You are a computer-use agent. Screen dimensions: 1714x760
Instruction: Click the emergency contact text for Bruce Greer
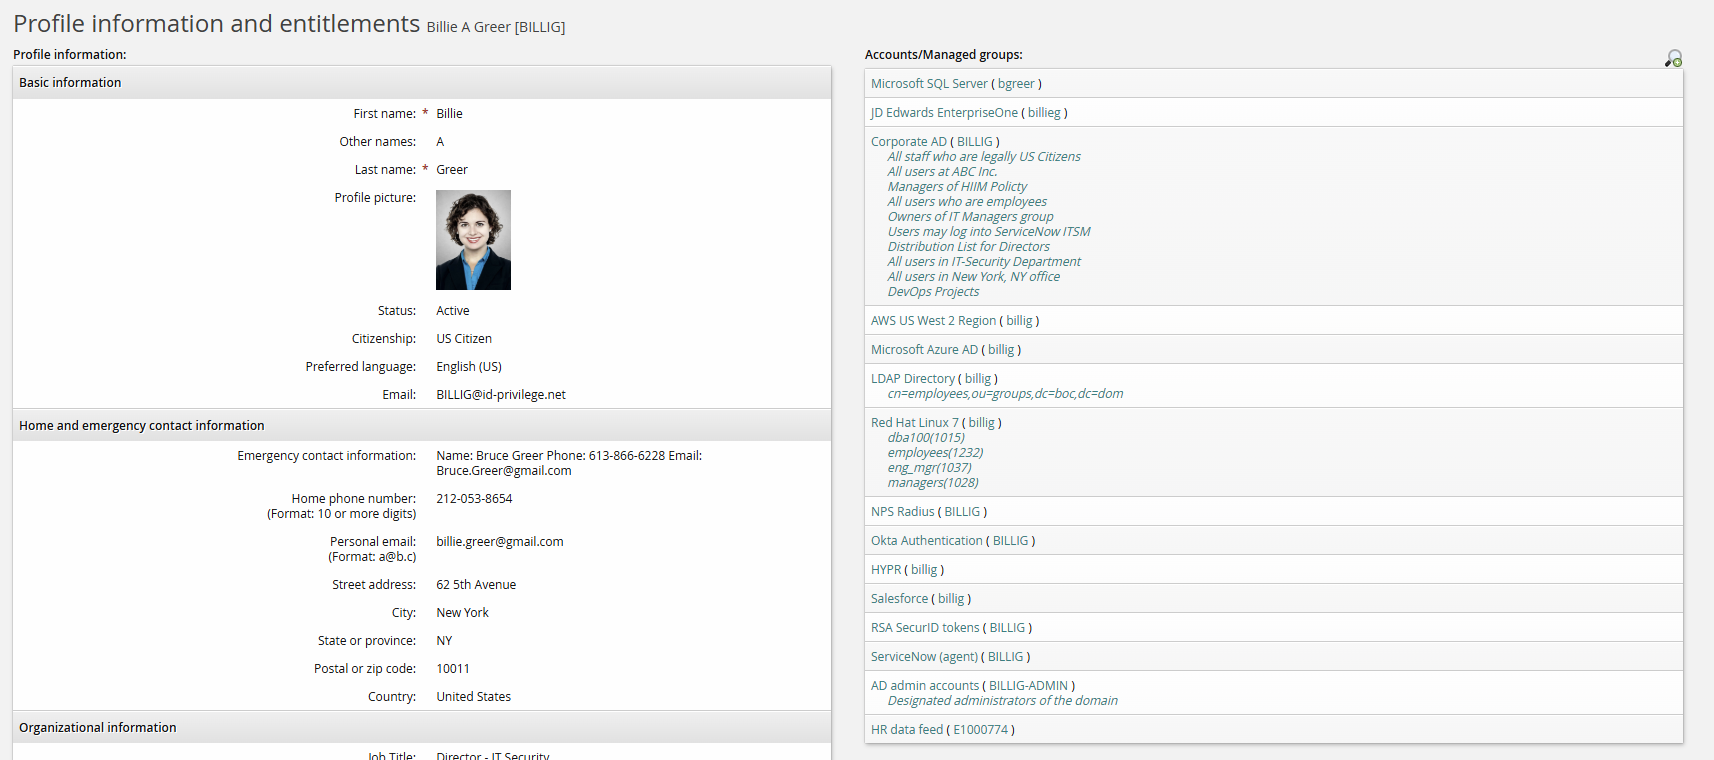(x=569, y=463)
